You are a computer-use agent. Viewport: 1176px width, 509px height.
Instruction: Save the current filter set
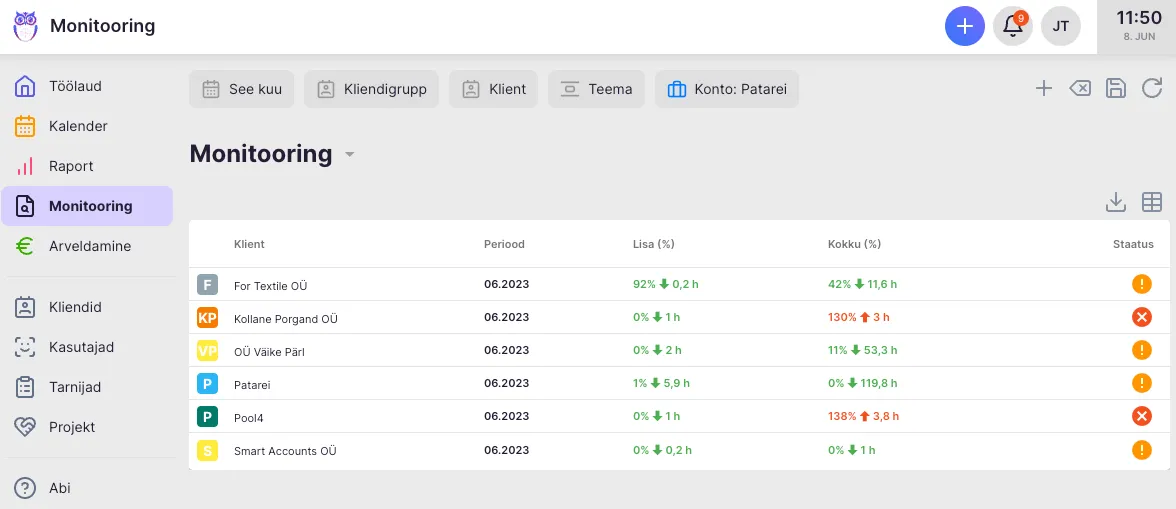[1116, 89]
